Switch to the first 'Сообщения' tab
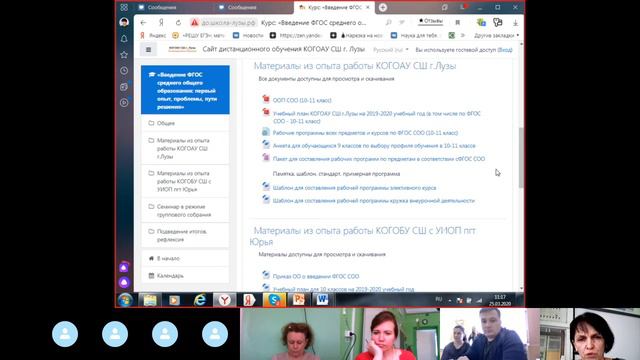The width and height of the screenshot is (640, 360). tap(162, 7)
